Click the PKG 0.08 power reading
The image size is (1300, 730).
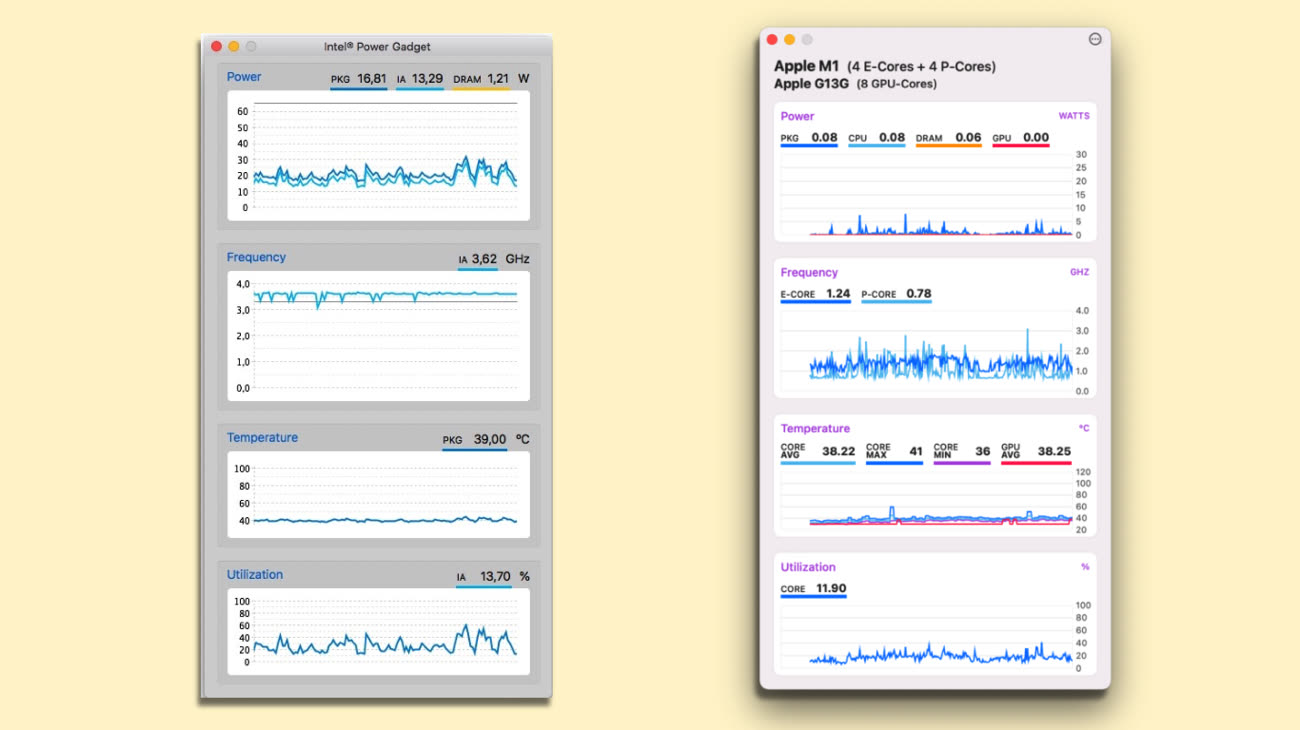[809, 139]
